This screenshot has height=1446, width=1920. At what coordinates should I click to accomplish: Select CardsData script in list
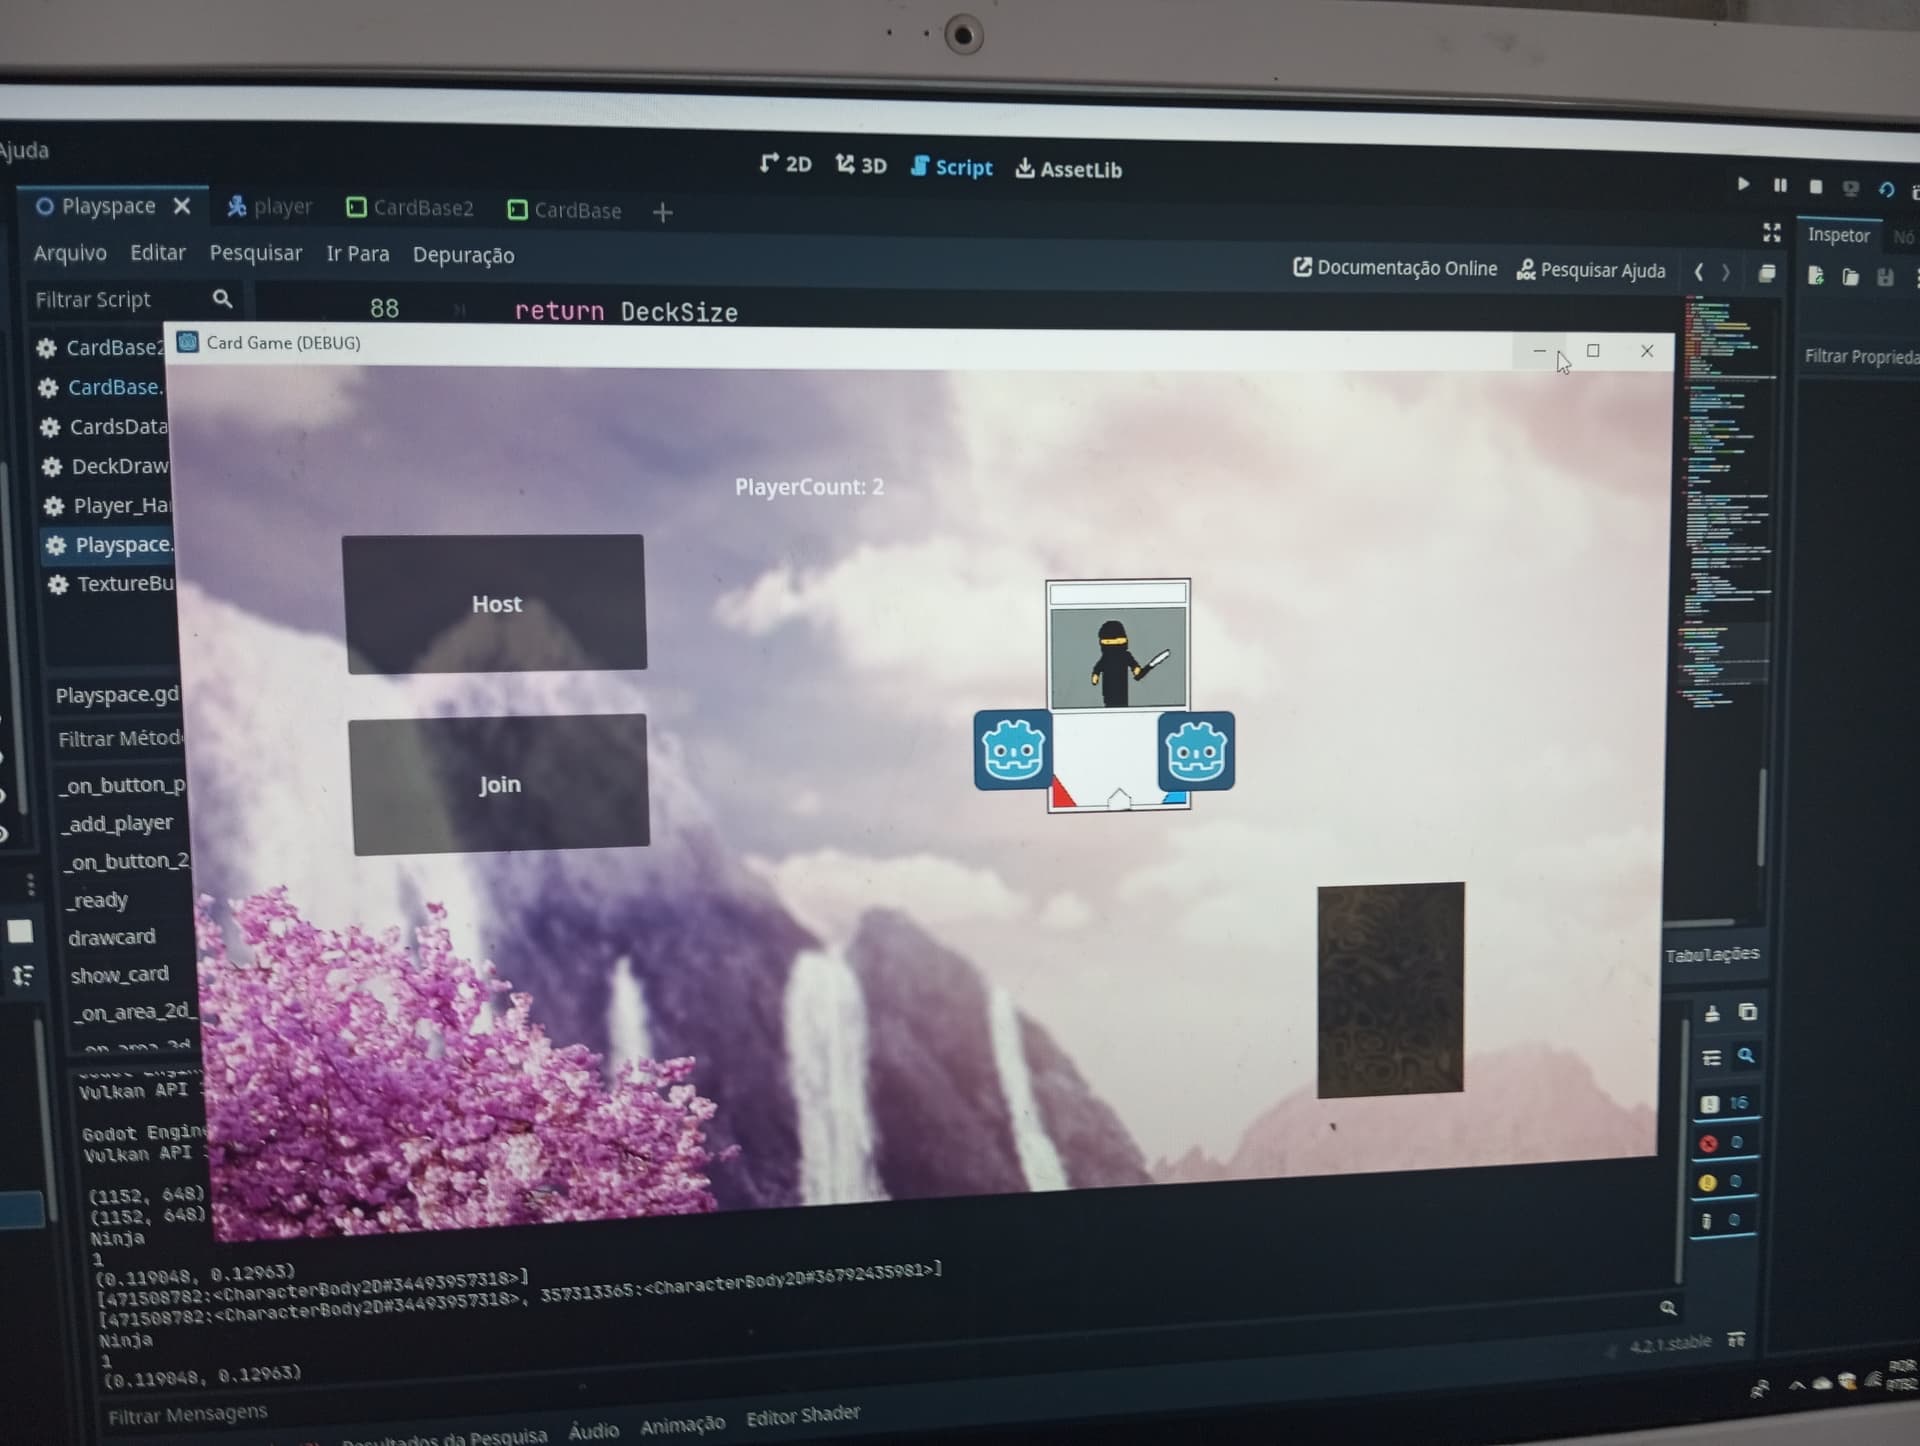(x=105, y=427)
